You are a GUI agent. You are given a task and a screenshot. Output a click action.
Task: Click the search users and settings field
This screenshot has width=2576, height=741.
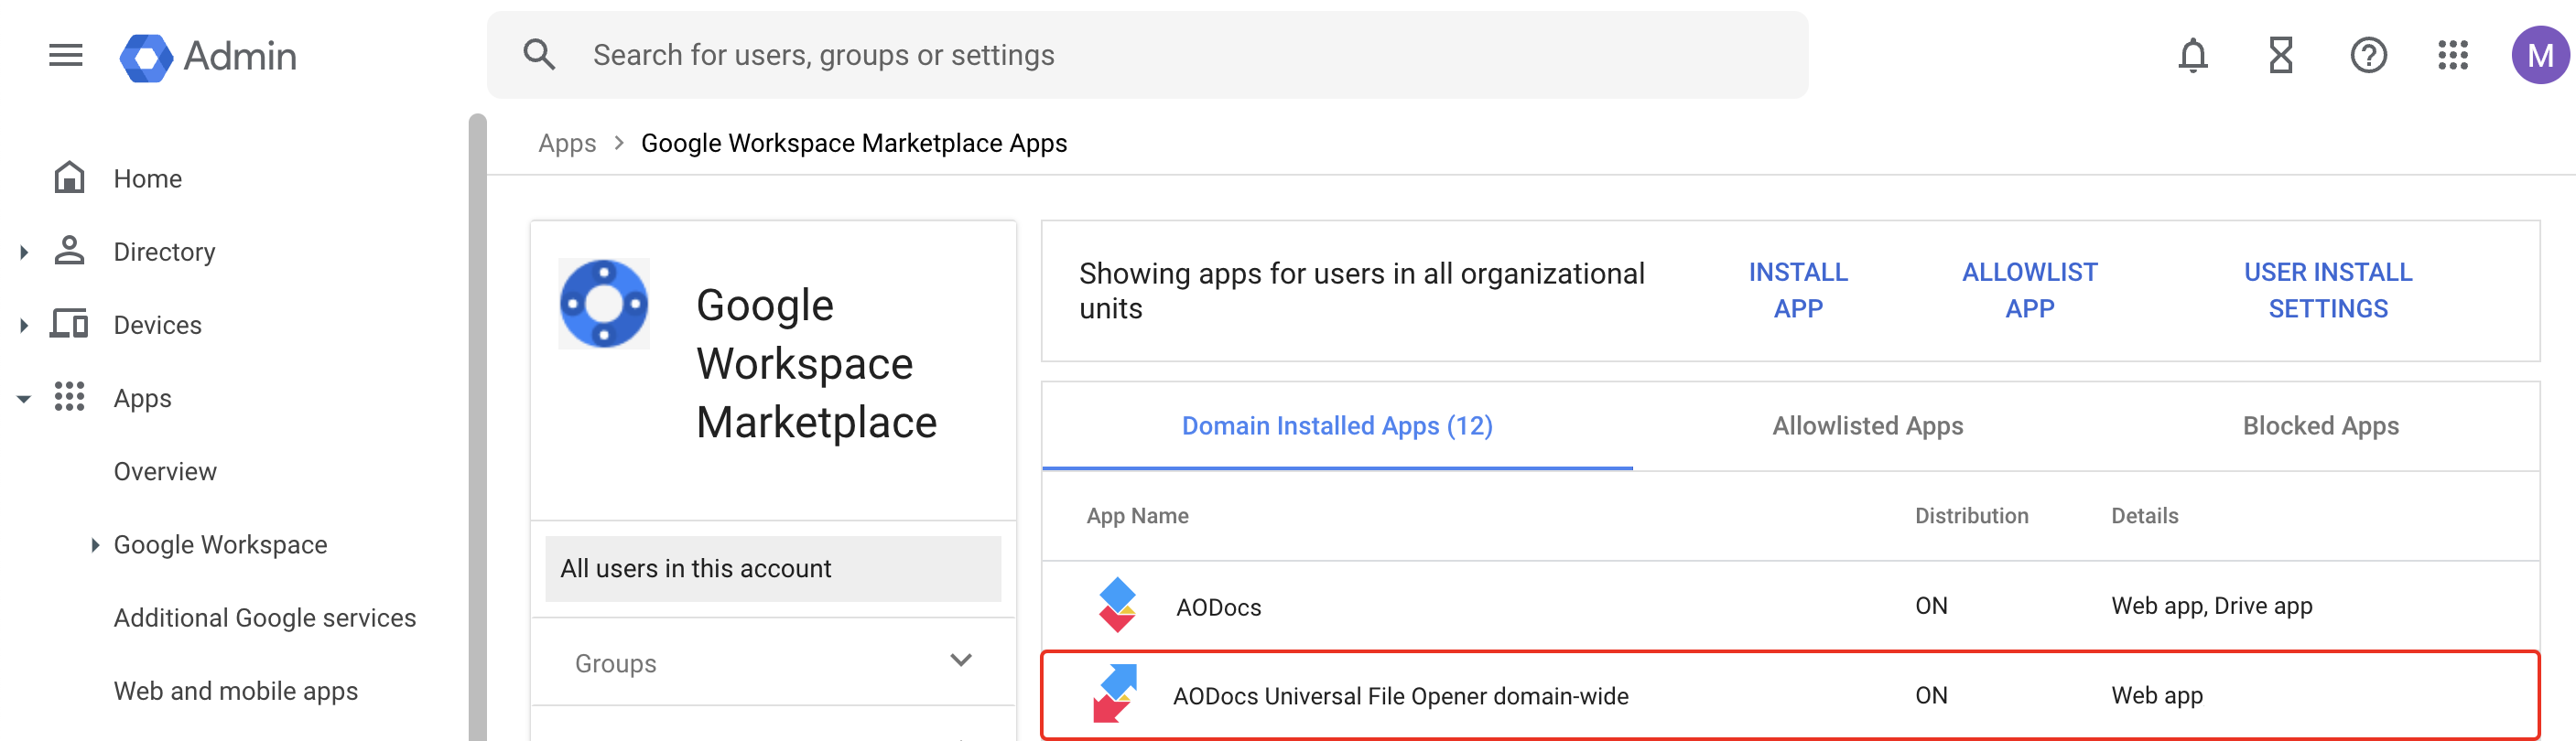click(x=1147, y=55)
